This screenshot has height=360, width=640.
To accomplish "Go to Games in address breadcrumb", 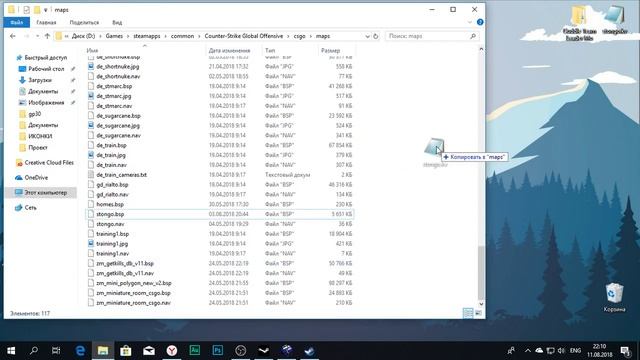I will click(x=114, y=36).
